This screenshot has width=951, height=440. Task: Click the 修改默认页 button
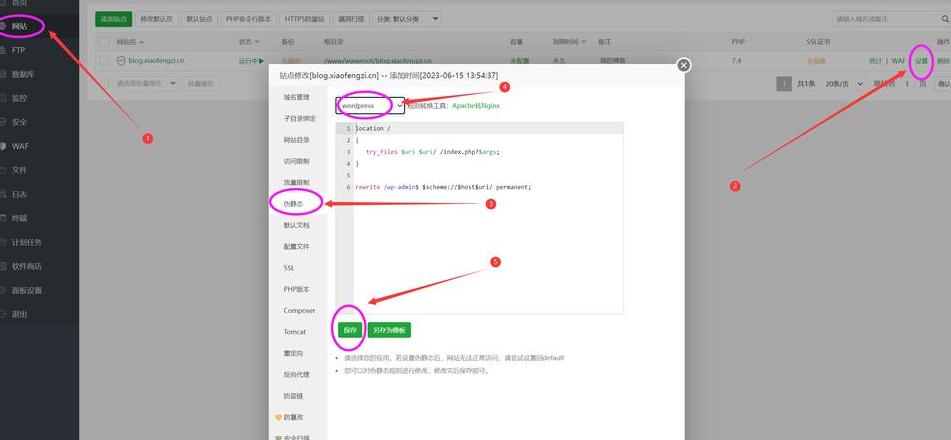point(156,19)
